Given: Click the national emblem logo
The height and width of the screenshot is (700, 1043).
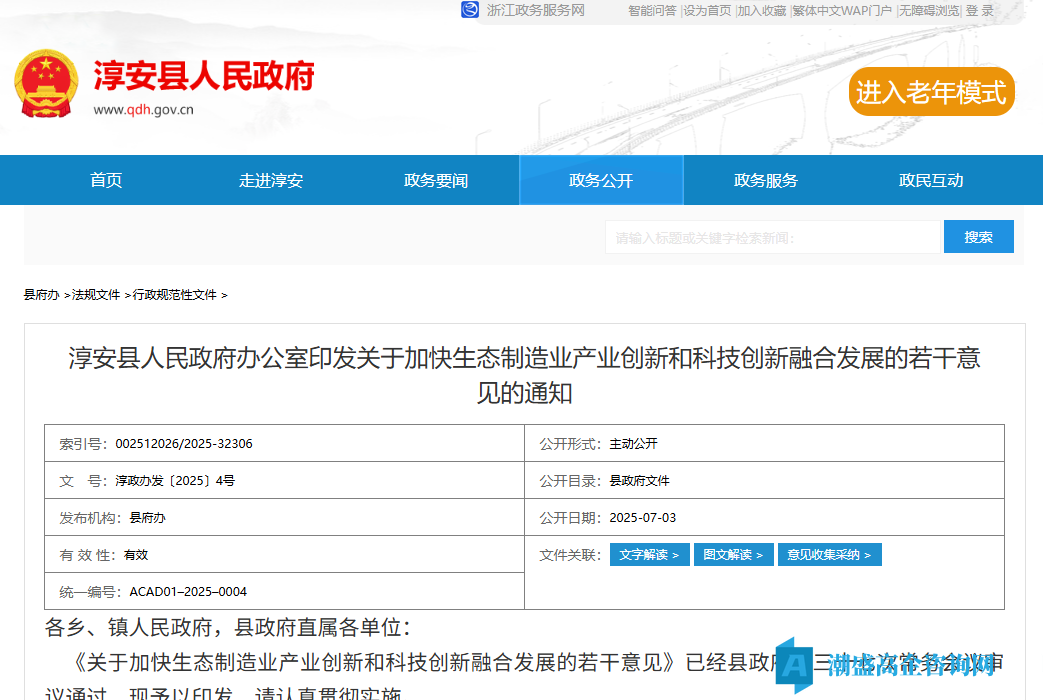Looking at the screenshot, I should [46, 85].
